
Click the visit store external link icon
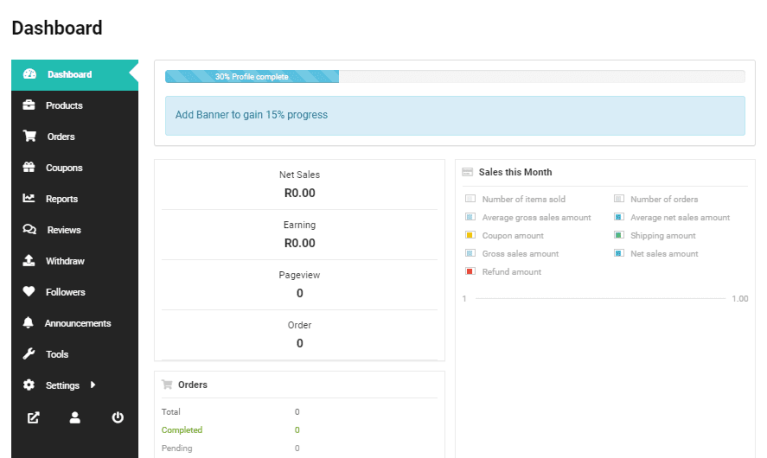pos(33,418)
